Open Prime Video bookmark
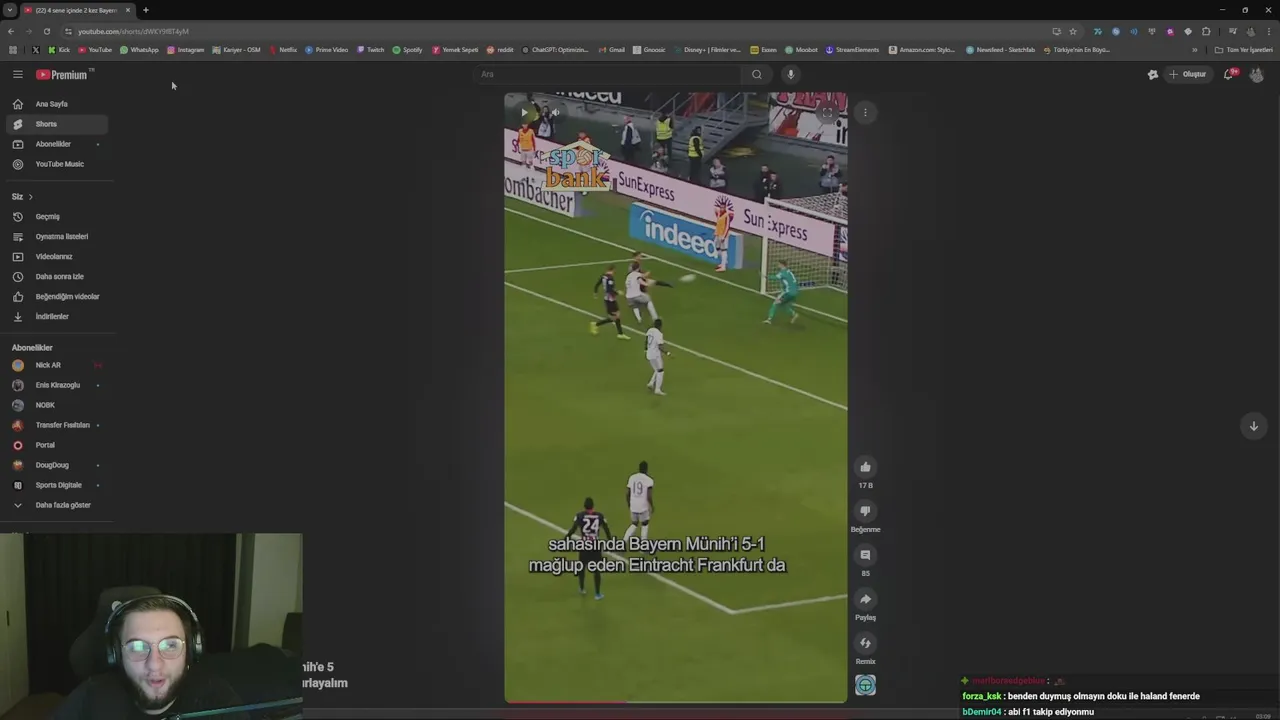Viewport: 1280px width, 720px height. pos(327,50)
